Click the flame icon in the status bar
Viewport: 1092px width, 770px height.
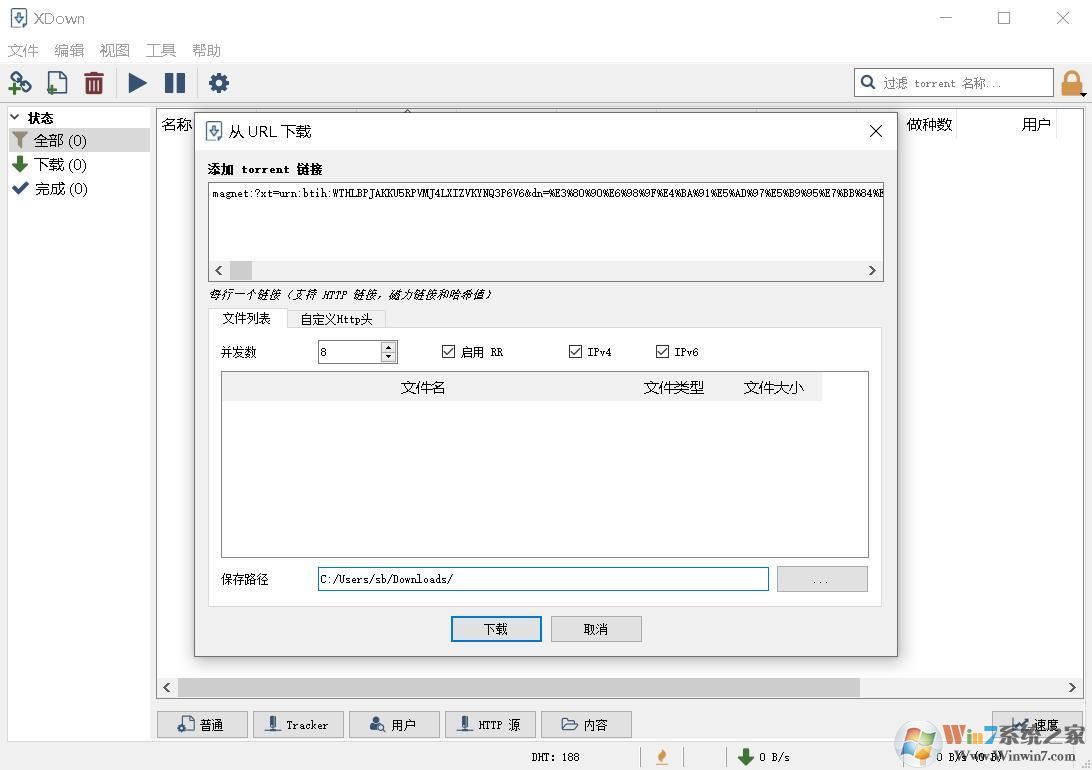tap(662, 756)
